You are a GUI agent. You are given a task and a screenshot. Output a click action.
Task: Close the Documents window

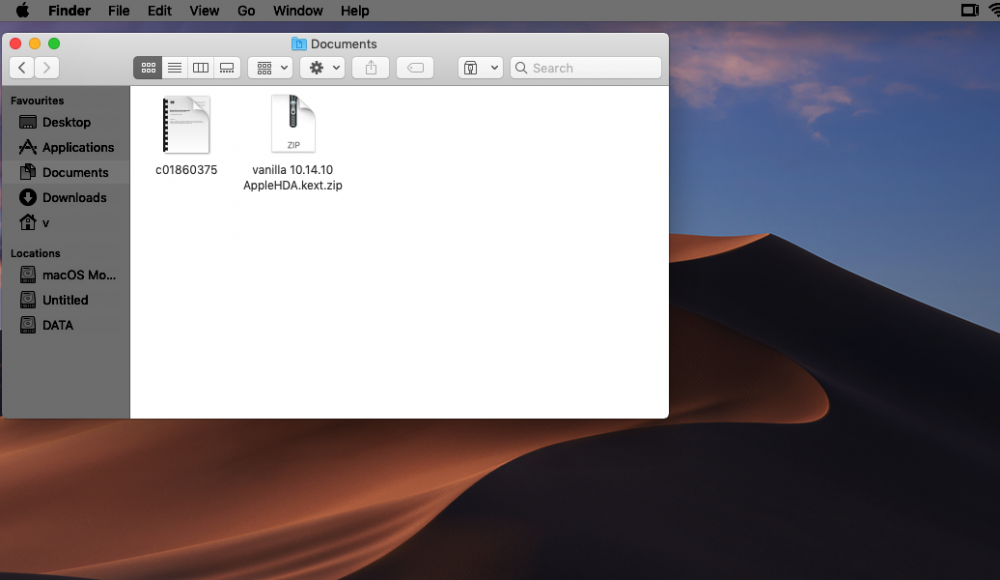click(15, 43)
